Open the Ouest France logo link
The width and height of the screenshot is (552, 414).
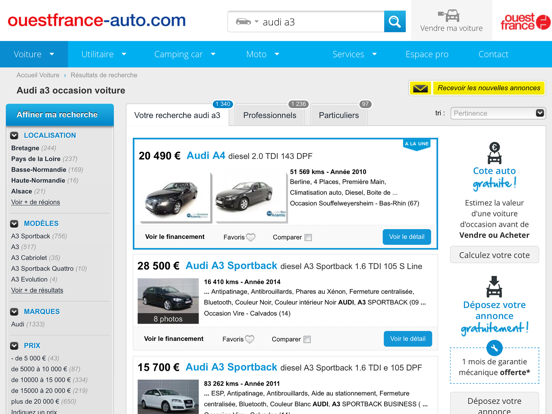click(525, 22)
